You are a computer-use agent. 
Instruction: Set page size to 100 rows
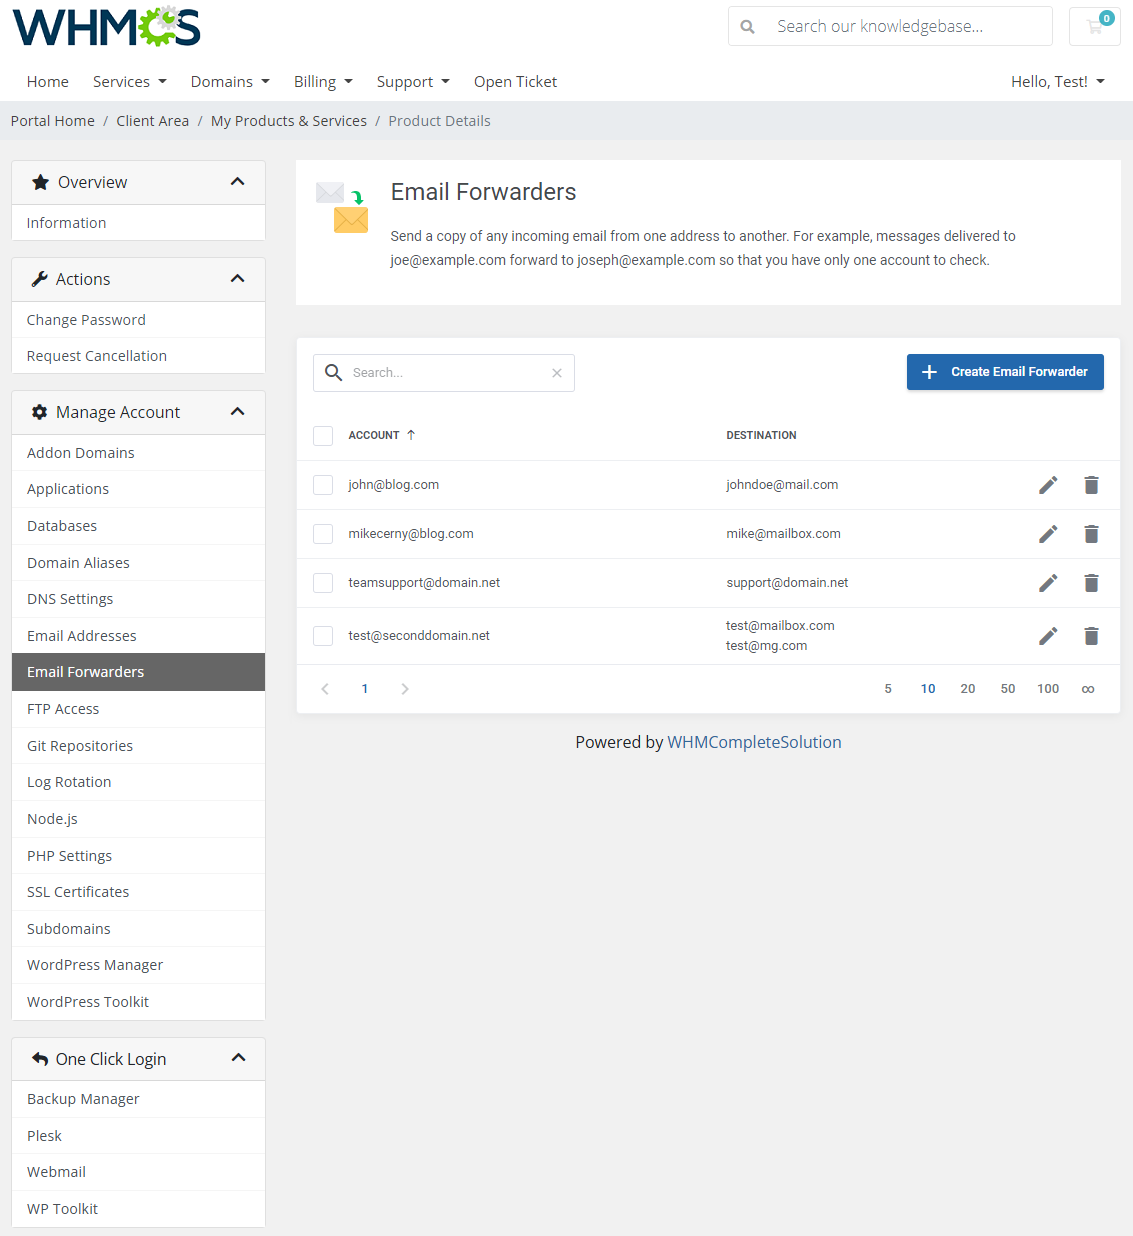coord(1048,688)
